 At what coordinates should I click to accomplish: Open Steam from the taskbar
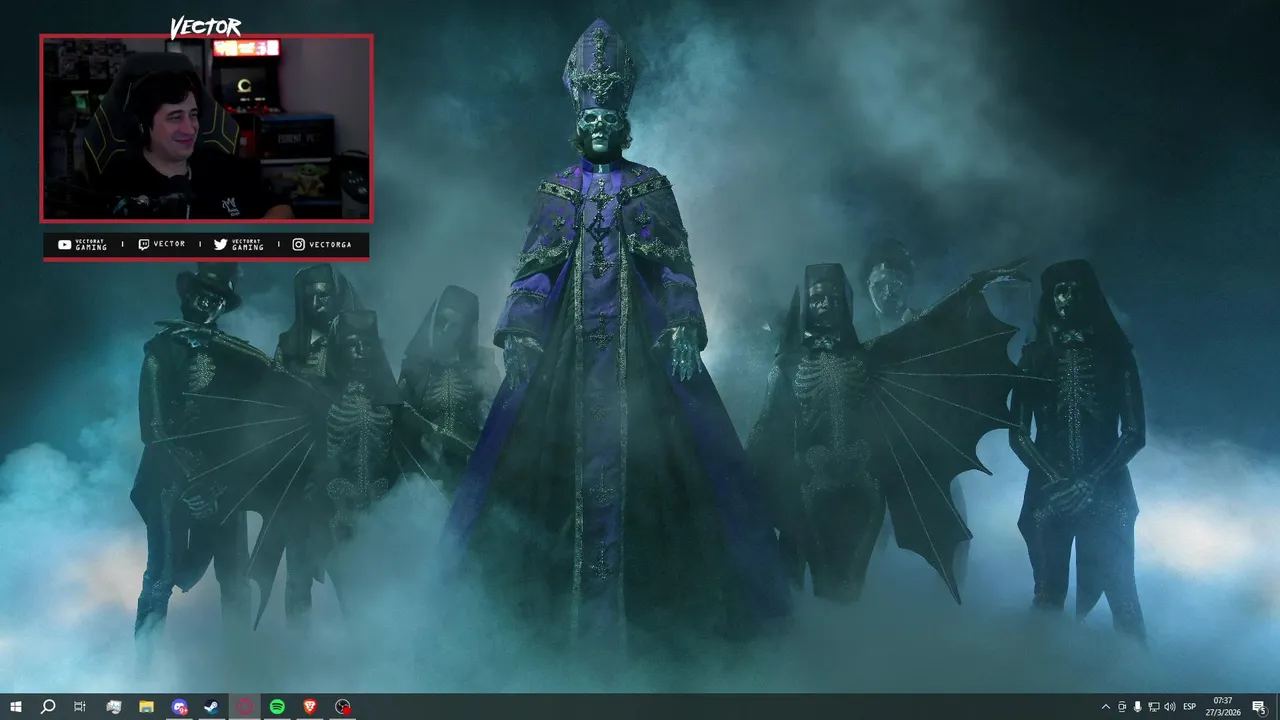coord(212,707)
